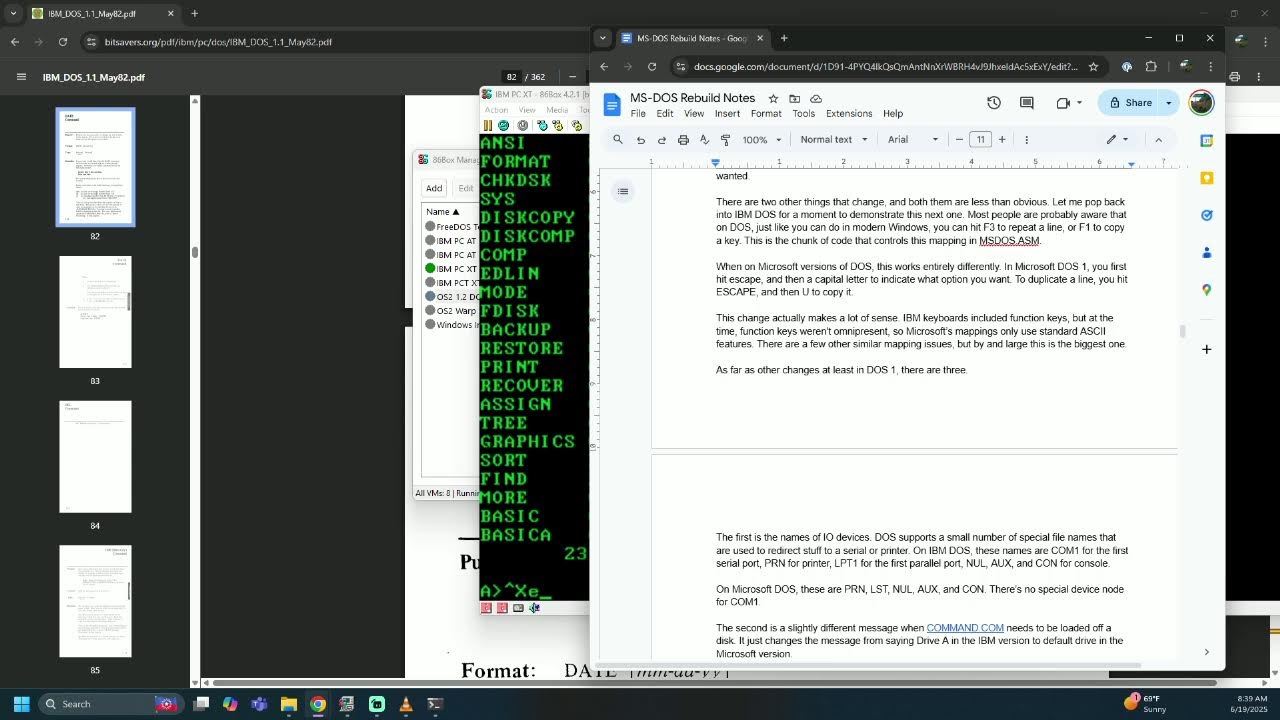Open the comments panel in Docs
The width and height of the screenshot is (1280, 720).
tap(1026, 103)
